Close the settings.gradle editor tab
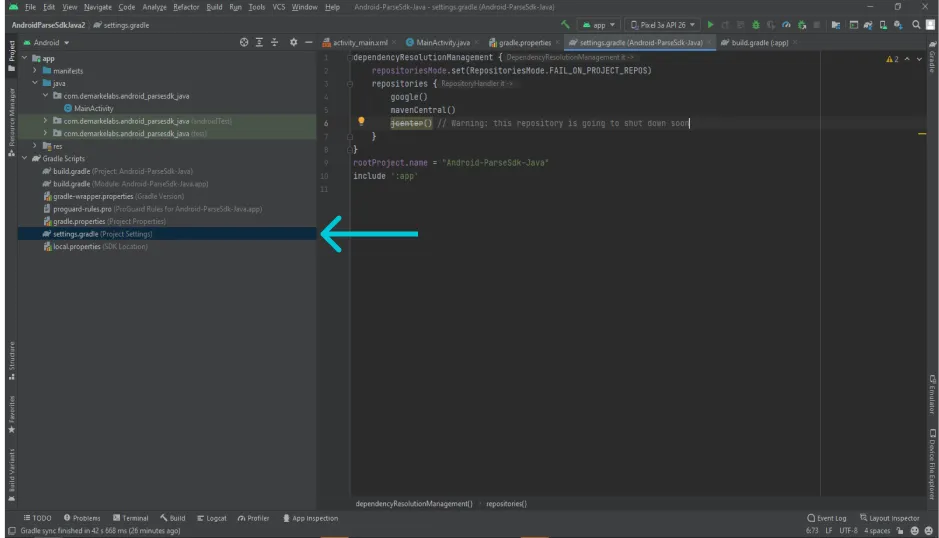 (x=710, y=43)
